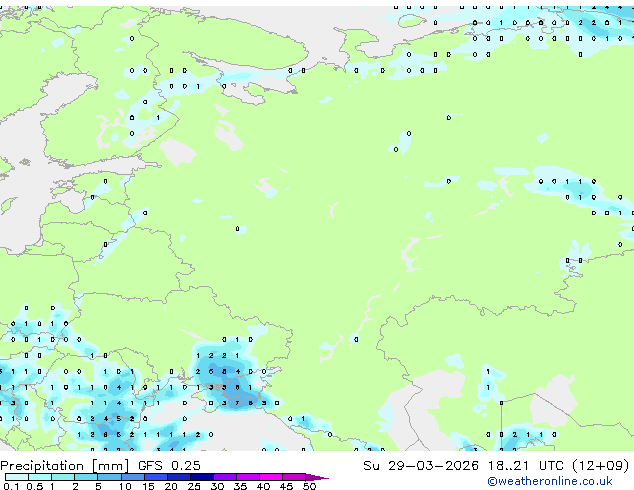Image resolution: width=634 pixels, height=490 pixels.
Task: Select the 30–35 mm purple legend segment
Action: [225, 477]
